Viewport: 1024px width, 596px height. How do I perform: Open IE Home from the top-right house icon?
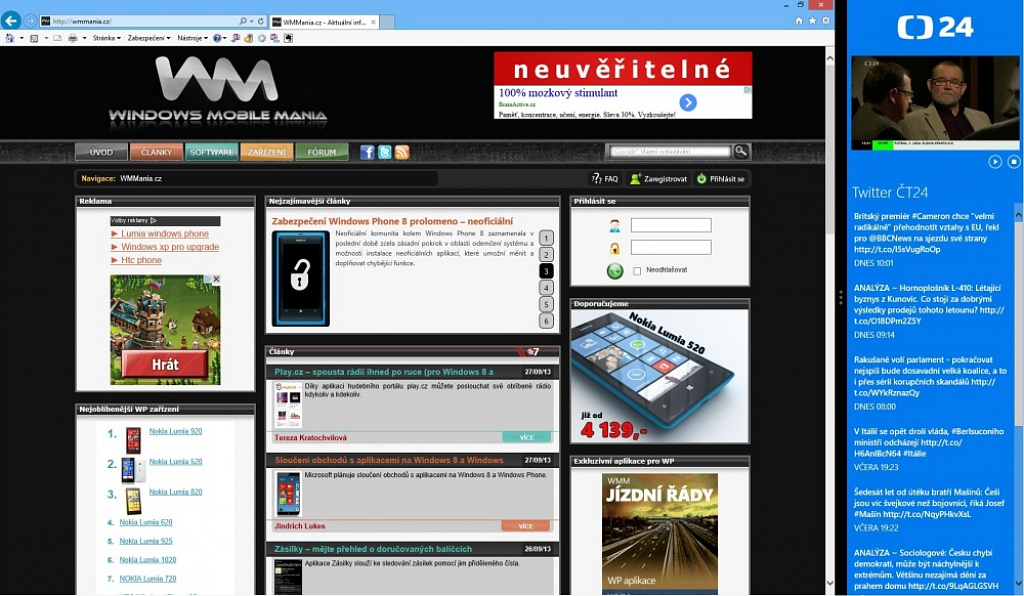pos(798,21)
